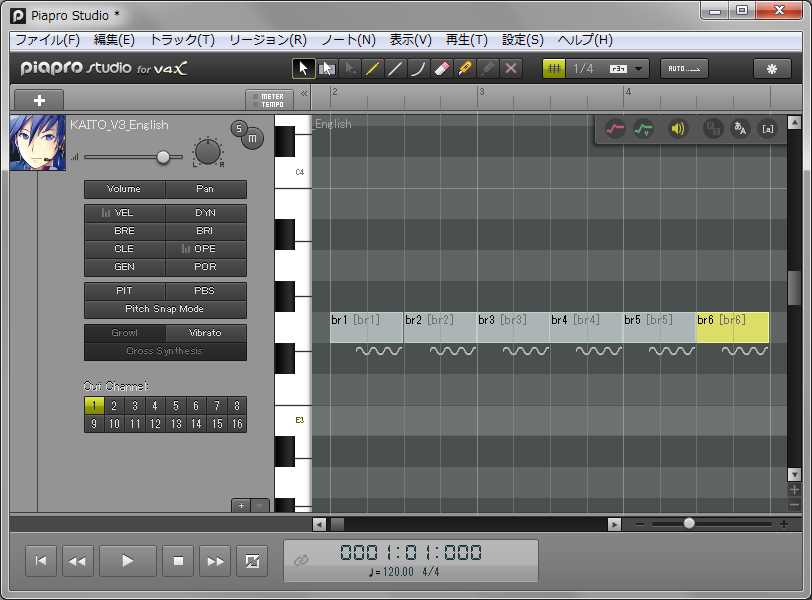Toggle the METER TEMPO display
The height and width of the screenshot is (600, 812).
pos(269,100)
